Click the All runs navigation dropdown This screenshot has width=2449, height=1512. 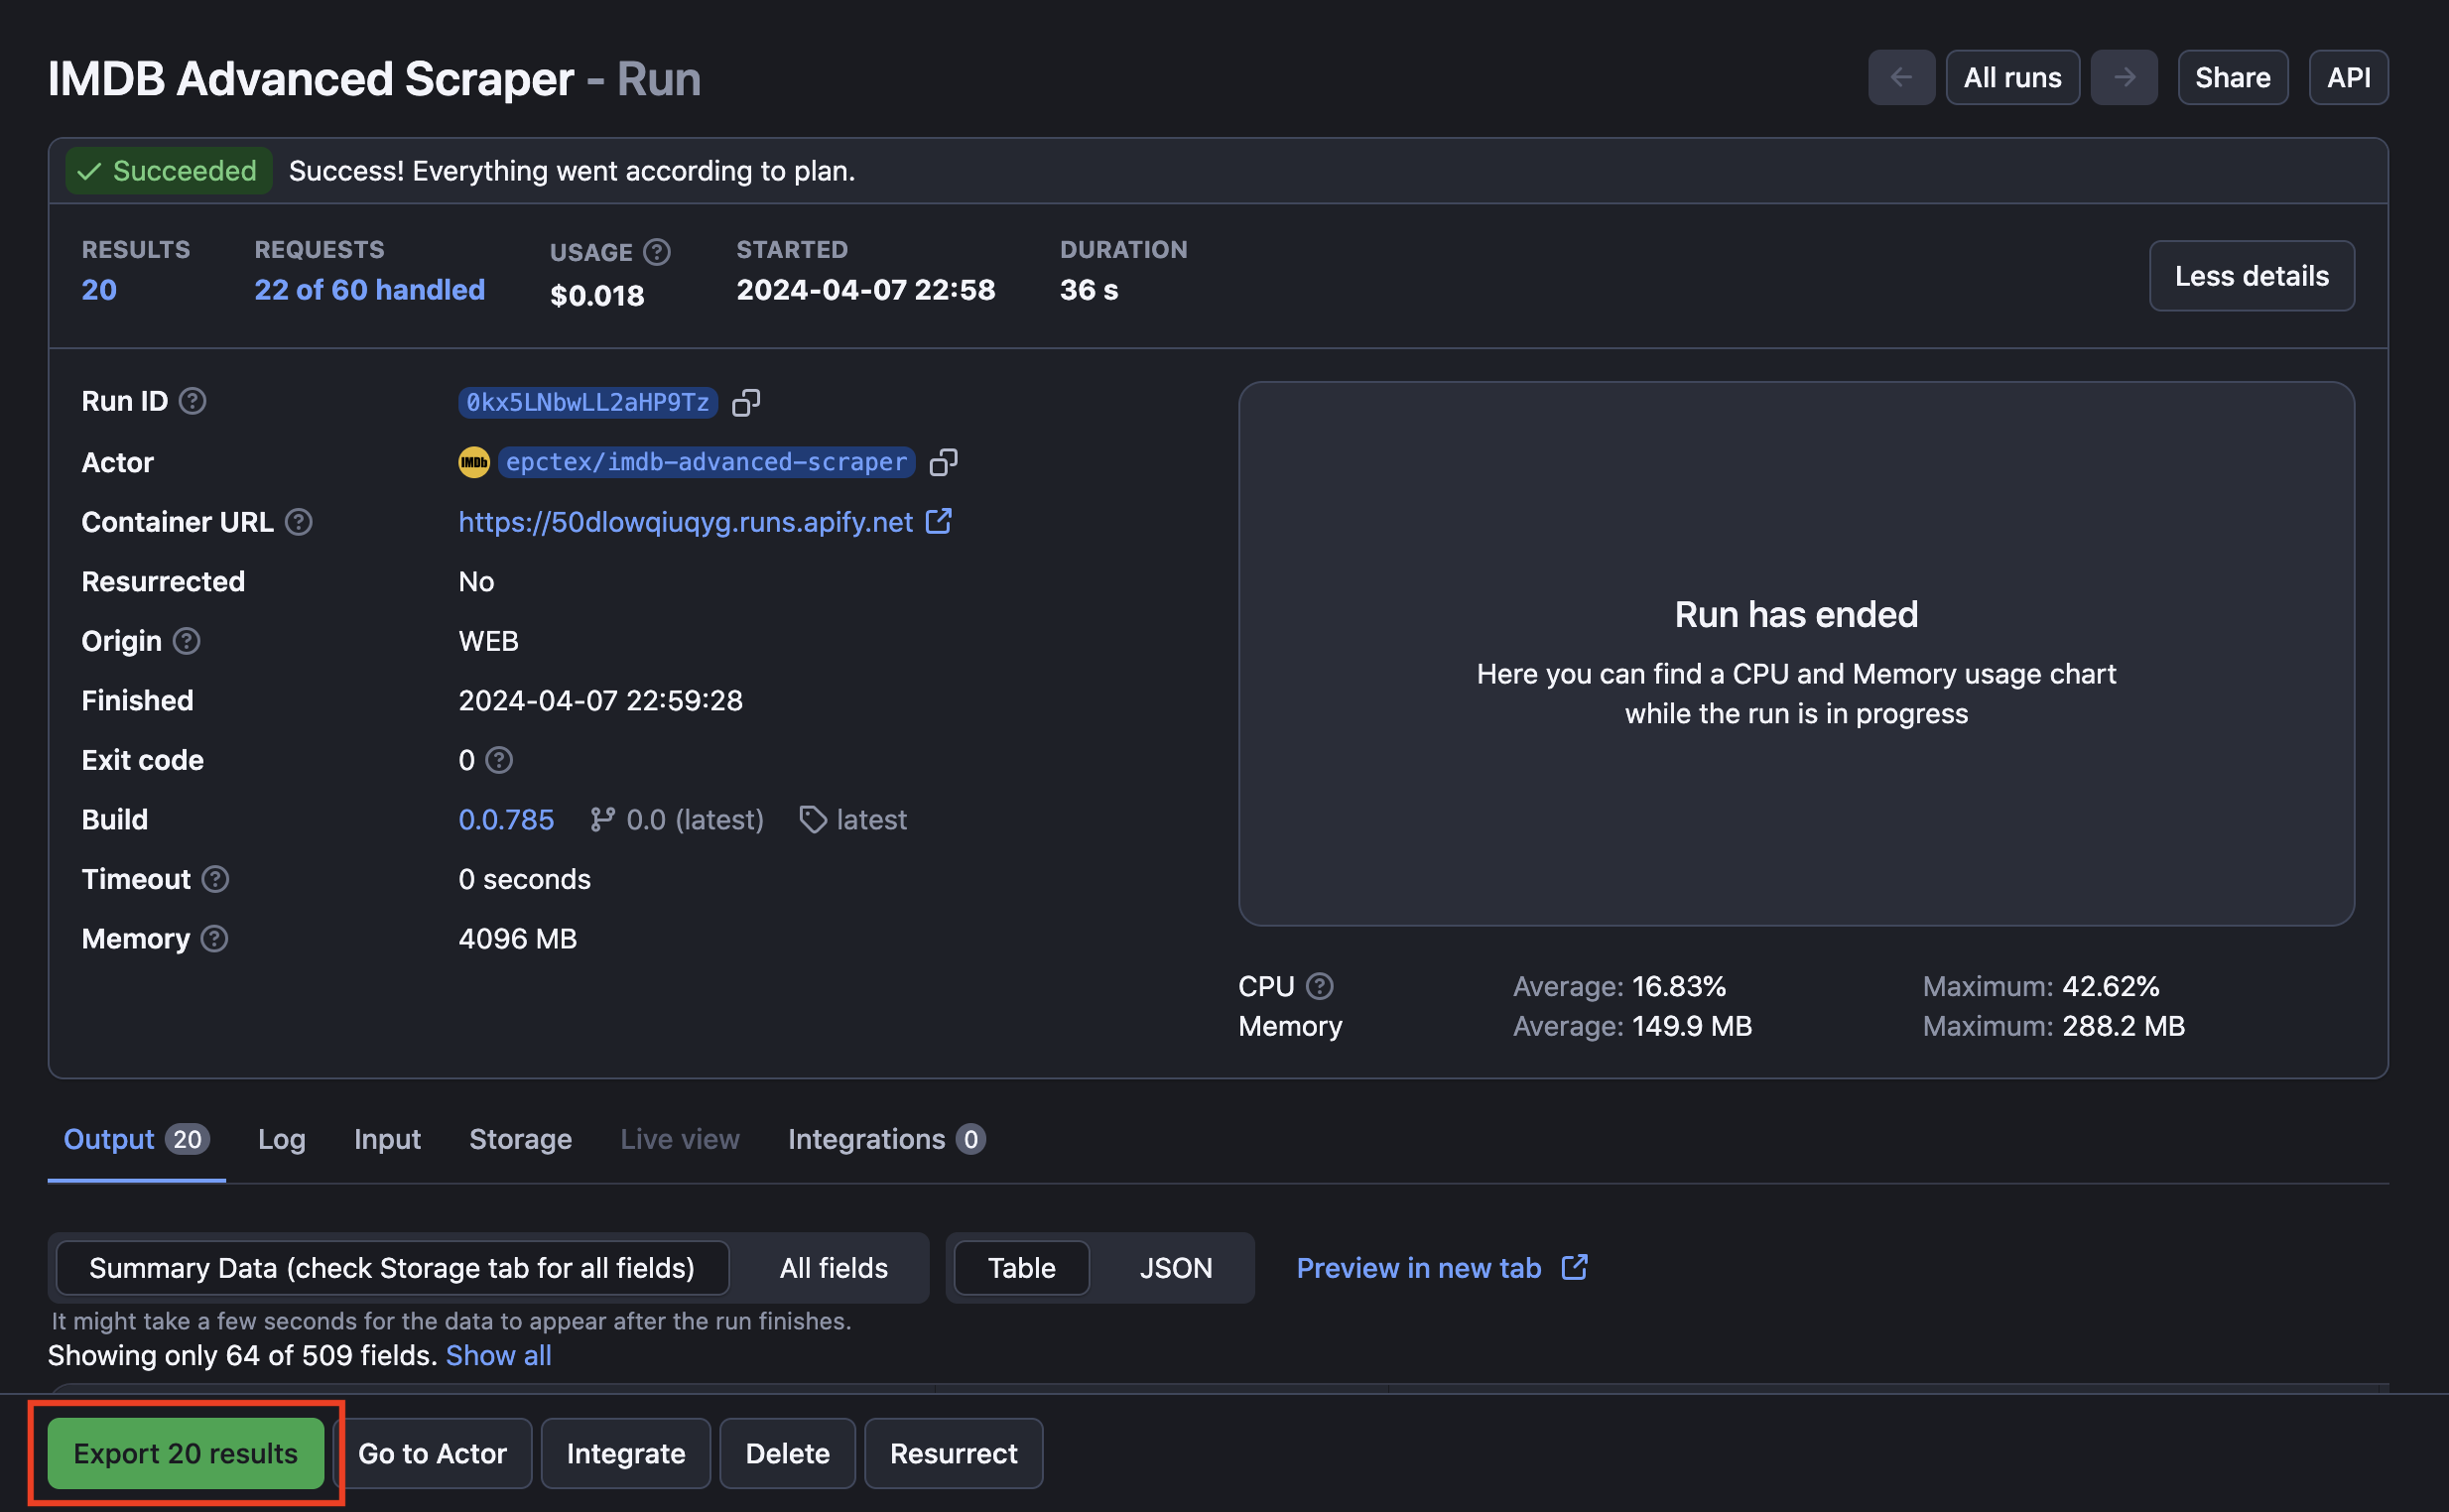pyautogui.click(x=2010, y=77)
